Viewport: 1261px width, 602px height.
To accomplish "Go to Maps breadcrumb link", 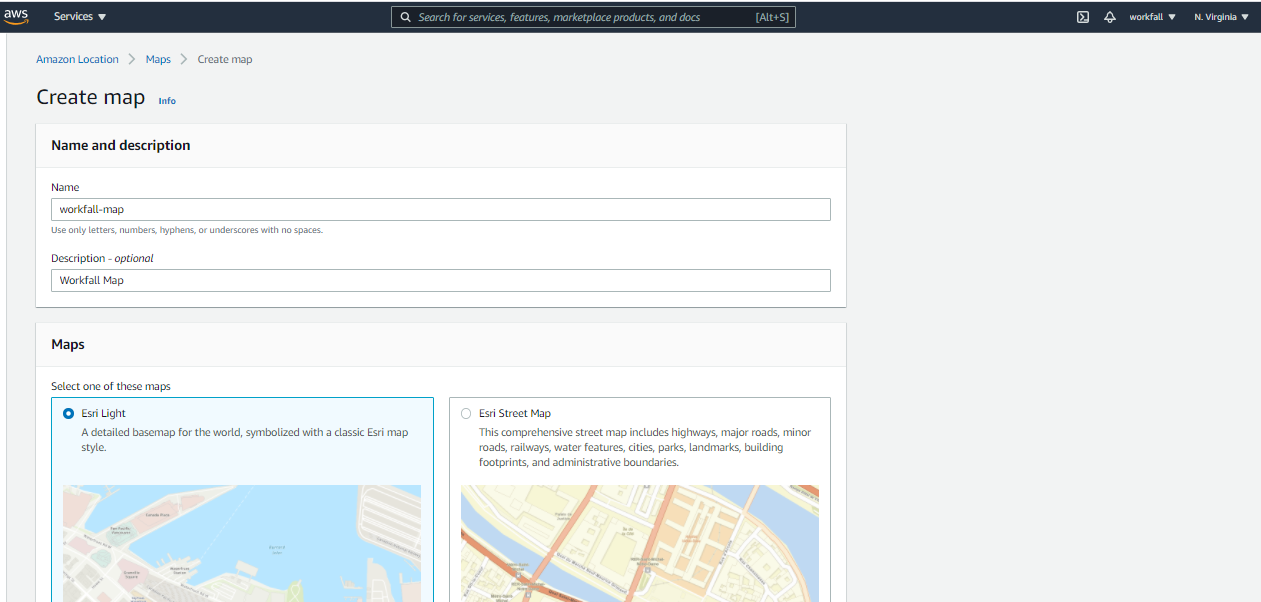I will (x=158, y=60).
